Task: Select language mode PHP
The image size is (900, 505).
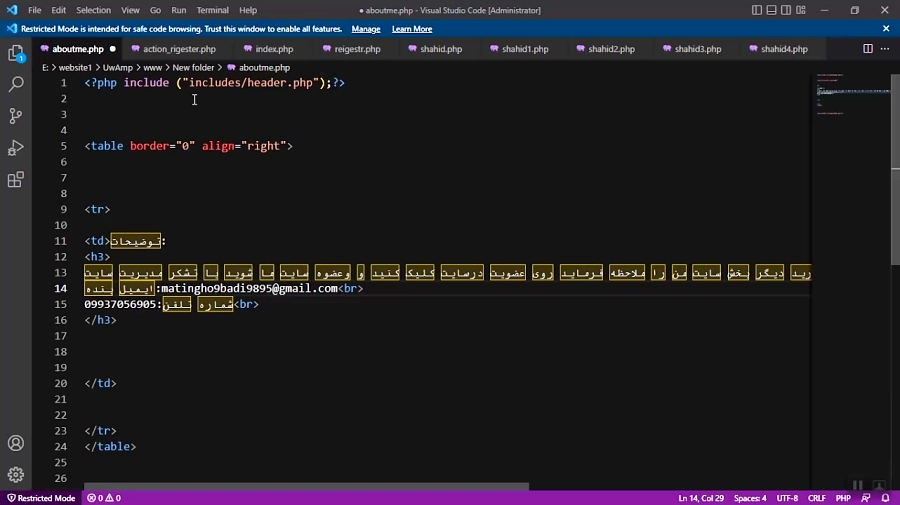Action: pyautogui.click(x=843, y=498)
